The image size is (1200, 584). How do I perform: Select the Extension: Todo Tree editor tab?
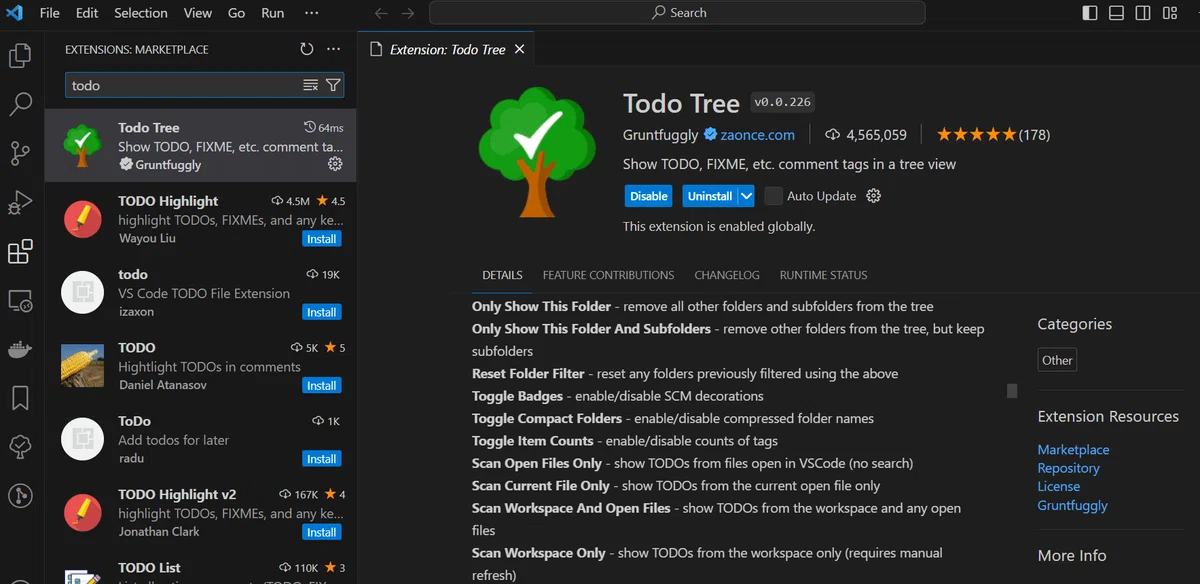click(446, 49)
